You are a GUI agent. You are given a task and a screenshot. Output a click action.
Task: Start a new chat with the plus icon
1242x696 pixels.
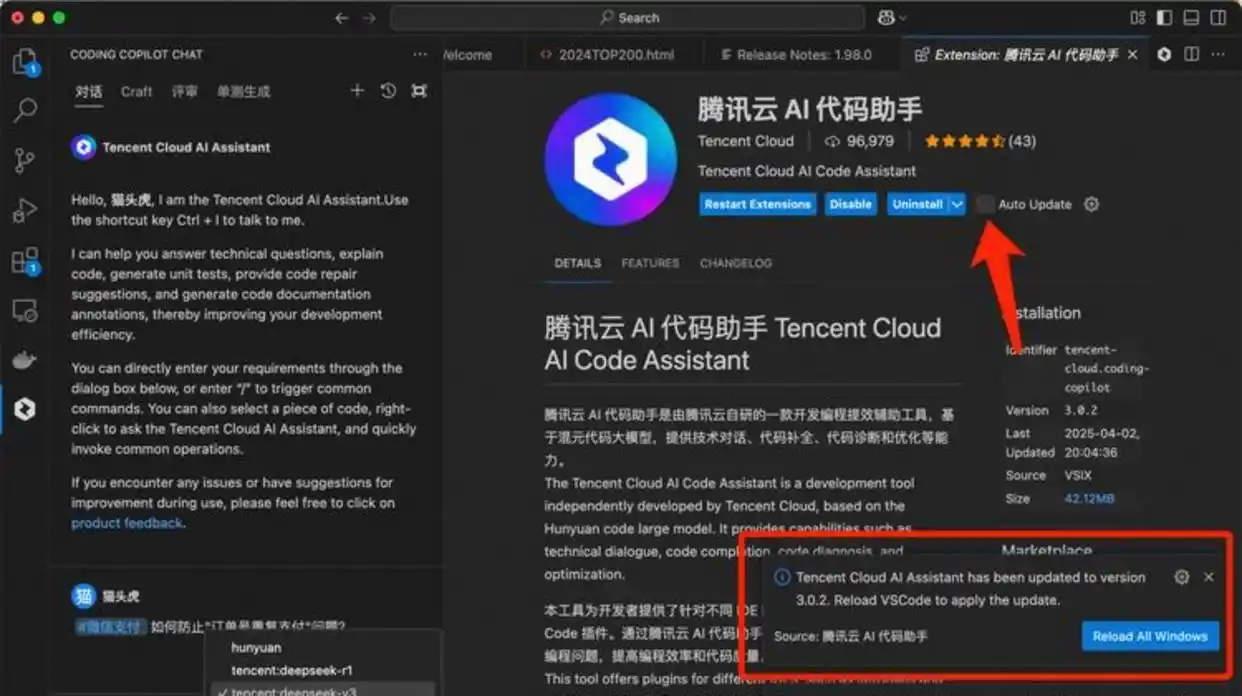[x=357, y=90]
